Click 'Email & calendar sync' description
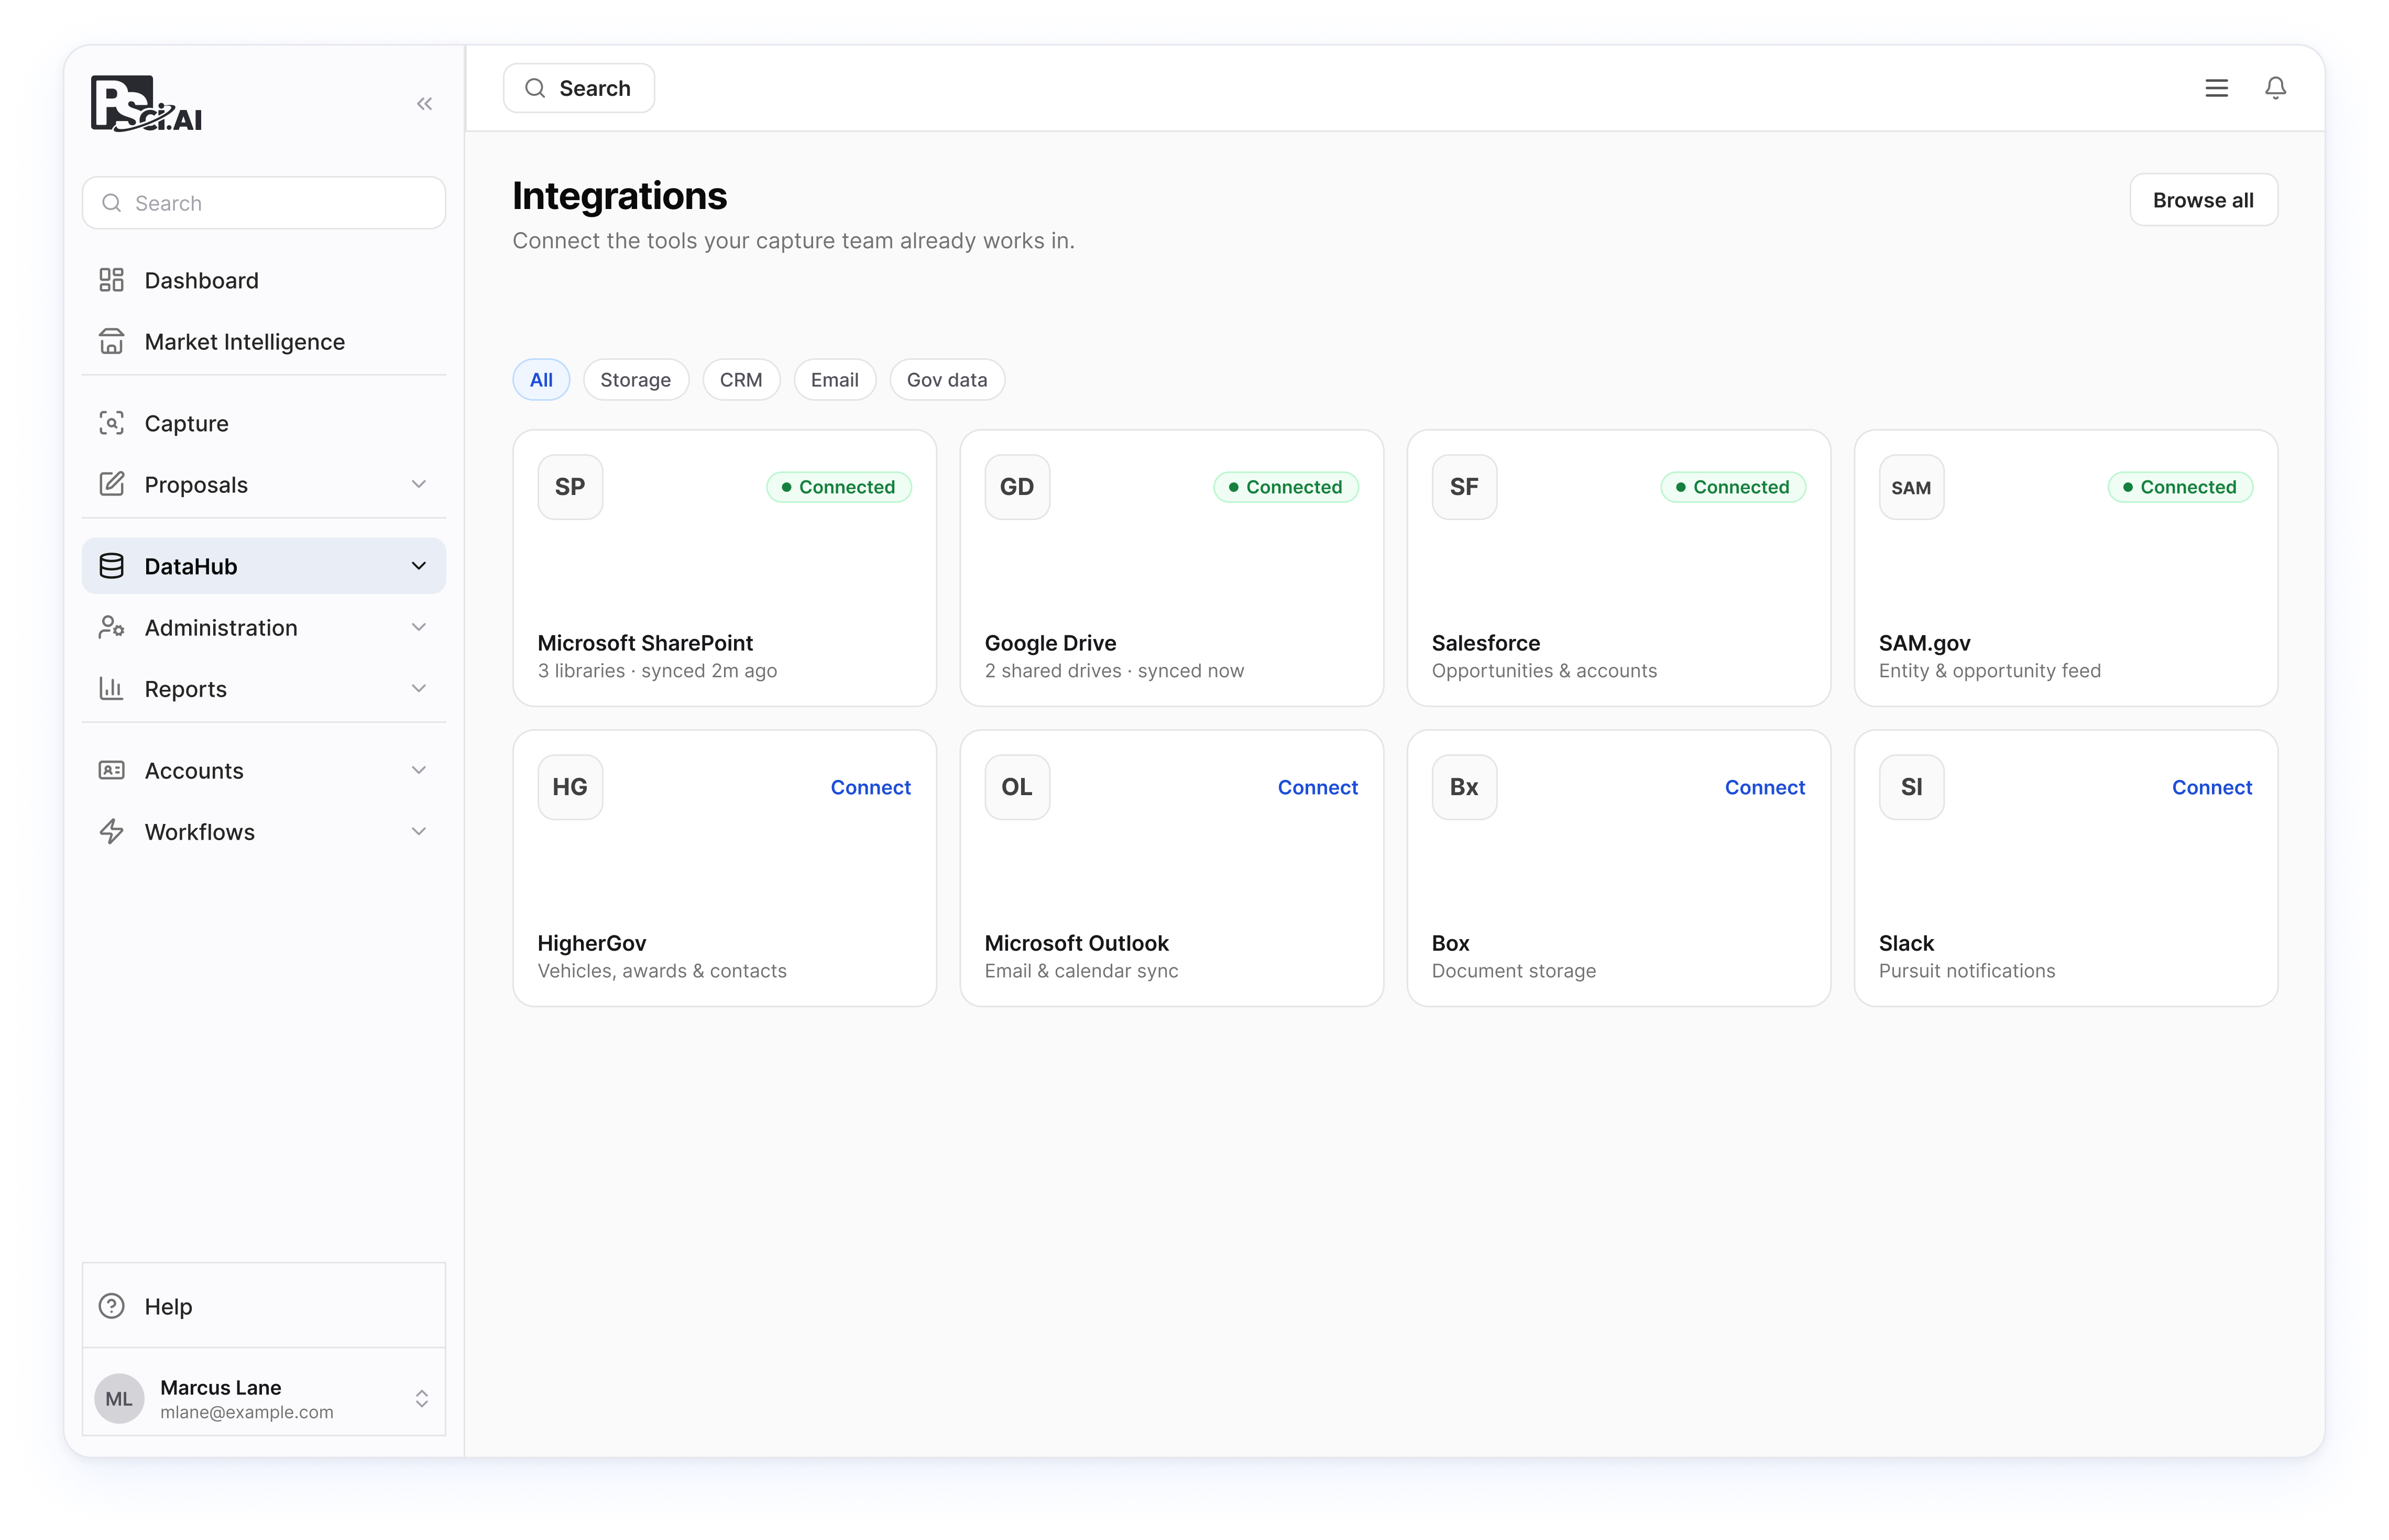Screen dimensions: 2389x1540 [x=1081, y=971]
